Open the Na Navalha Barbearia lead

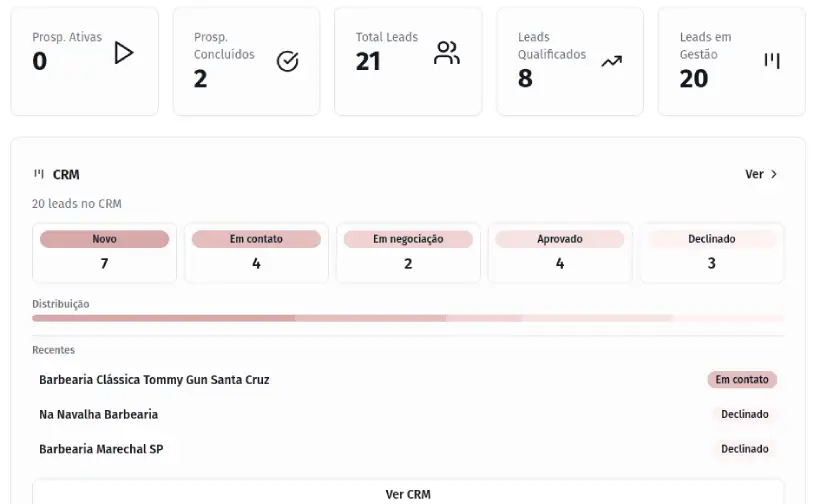pos(98,414)
